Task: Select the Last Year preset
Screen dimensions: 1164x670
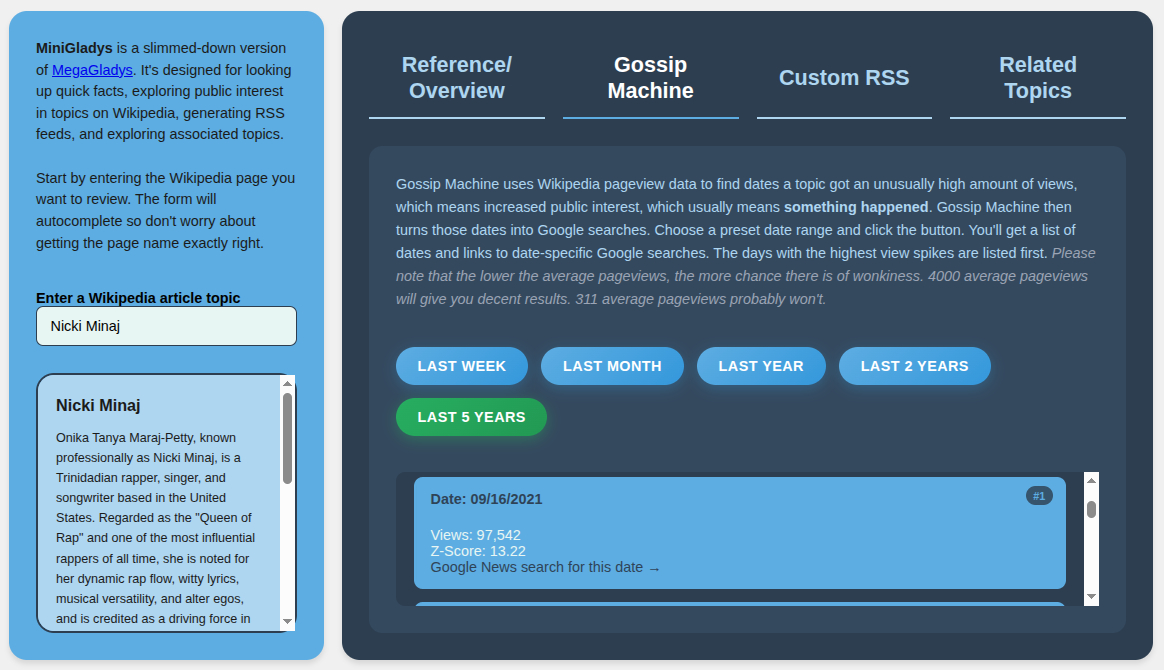Action: tap(760, 366)
